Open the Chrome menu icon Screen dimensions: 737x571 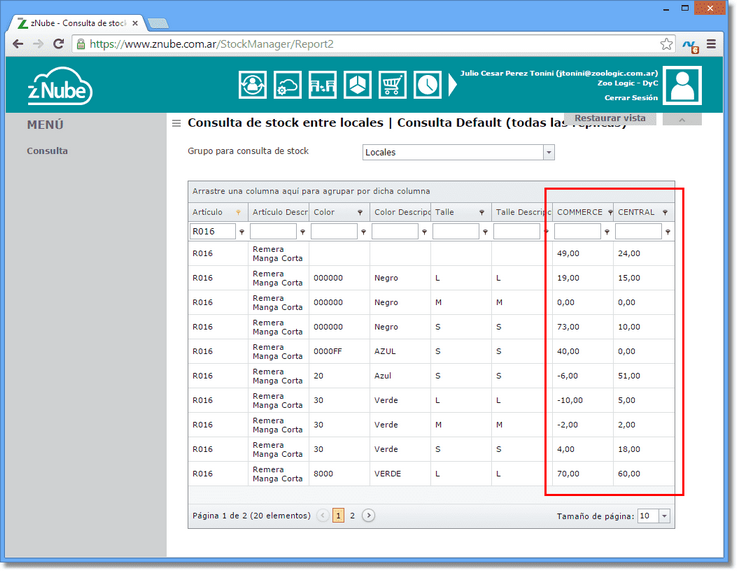711,44
